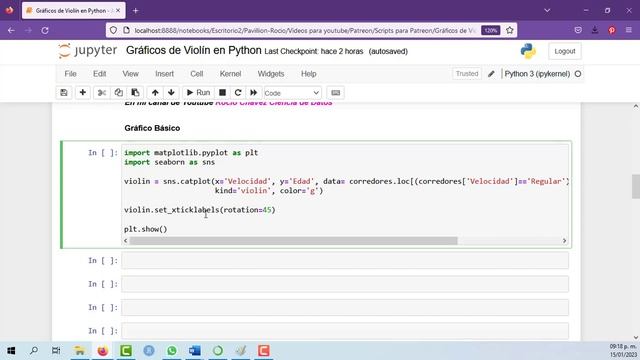Select the Gráficos de Violín en Python tab
The height and width of the screenshot is (360, 640).
73,11
